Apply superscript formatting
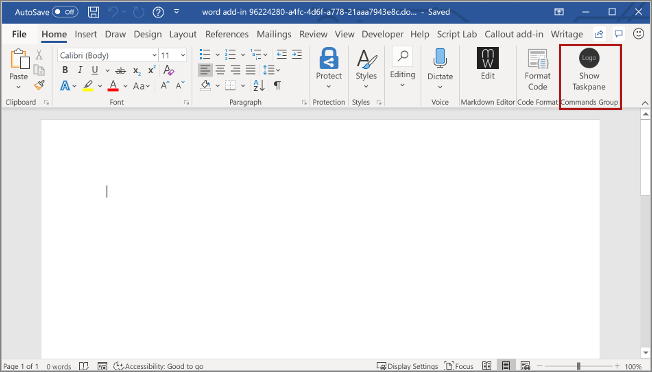 pyautogui.click(x=152, y=70)
